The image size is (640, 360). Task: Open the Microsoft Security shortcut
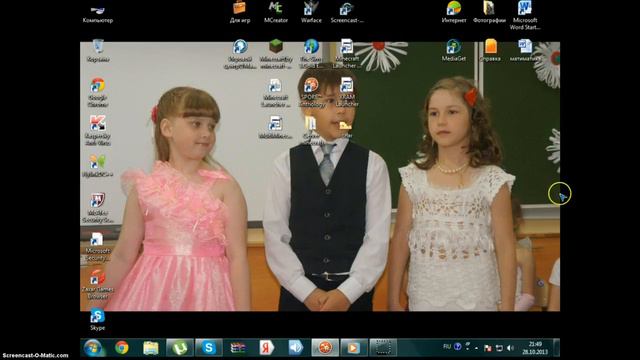click(98, 246)
